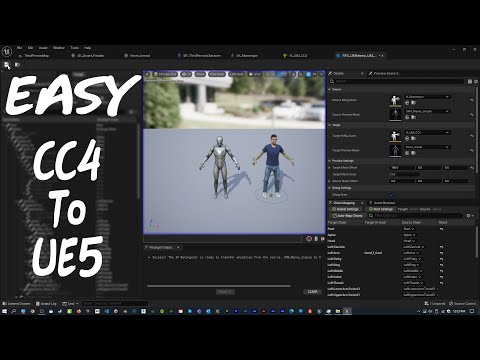Click the Details panel grid view icon
Viewport: 480px width, 360px height.
click(470, 81)
